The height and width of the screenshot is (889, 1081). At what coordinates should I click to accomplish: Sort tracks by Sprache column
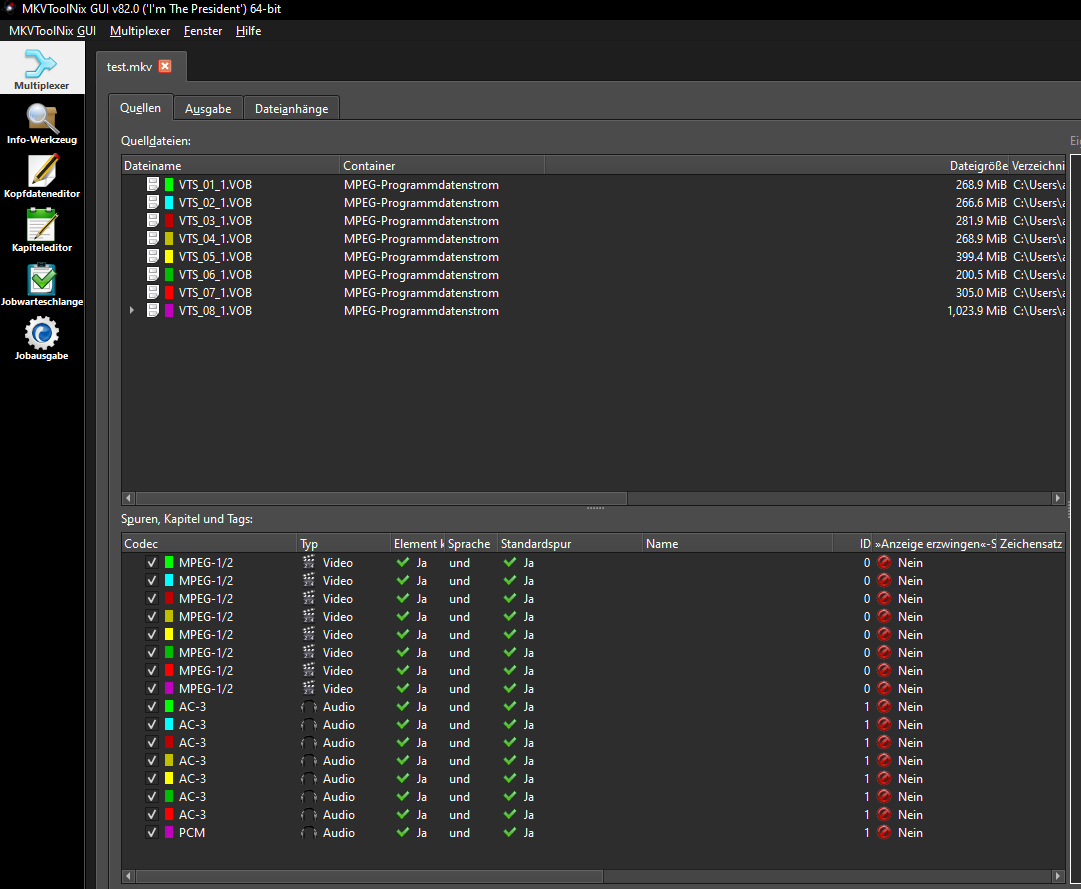pos(470,544)
